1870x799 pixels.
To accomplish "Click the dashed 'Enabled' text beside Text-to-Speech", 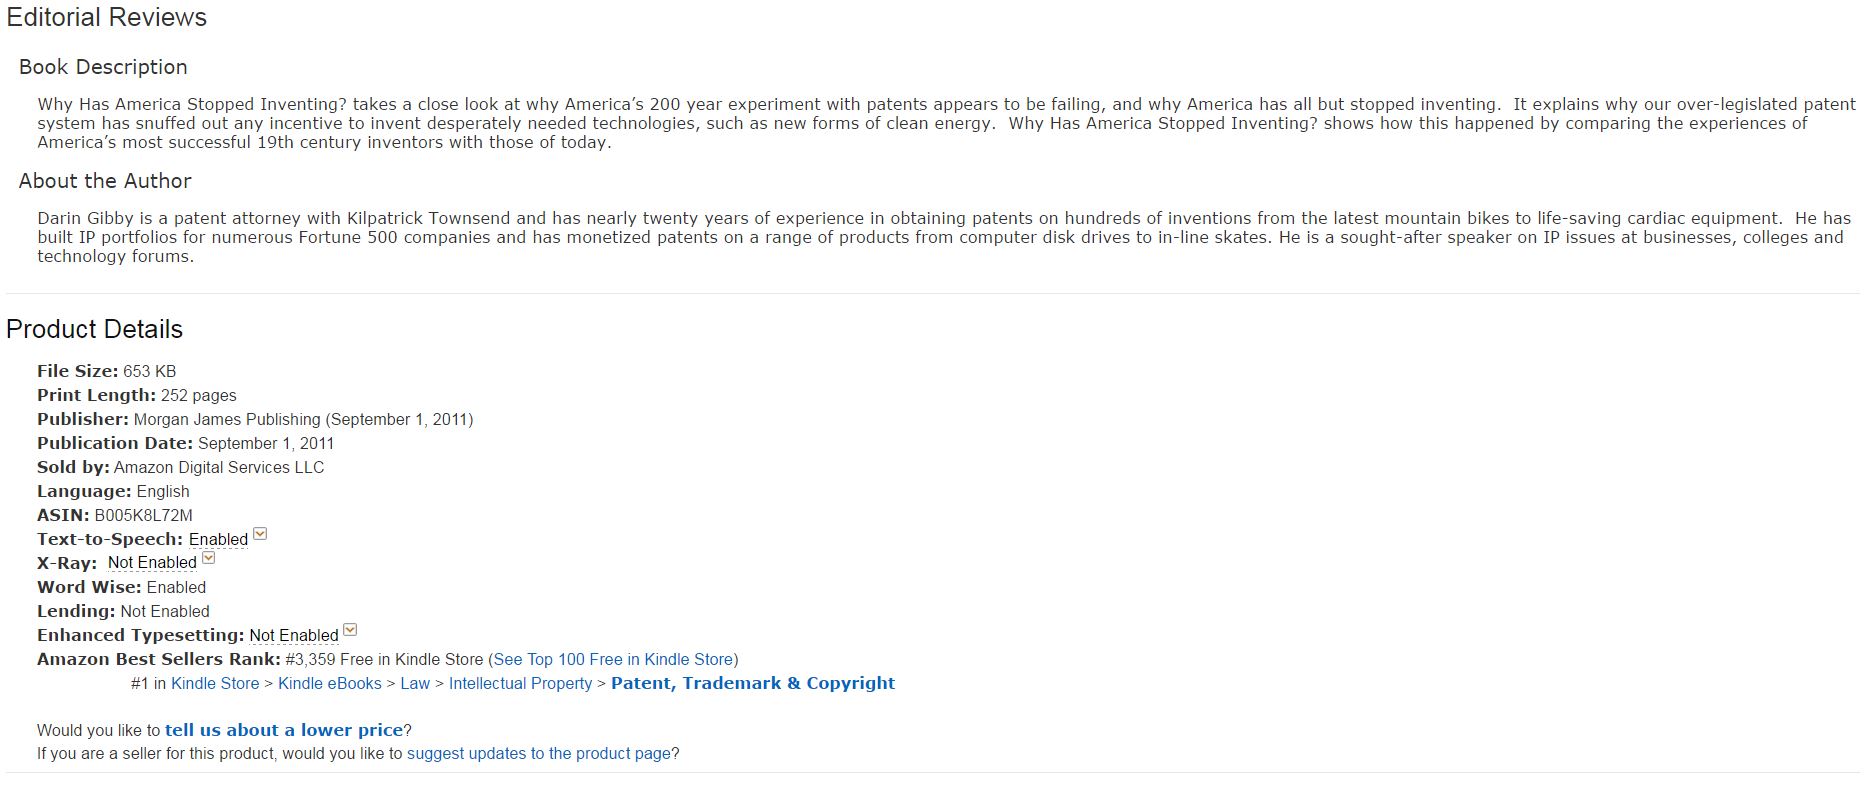I will (218, 539).
